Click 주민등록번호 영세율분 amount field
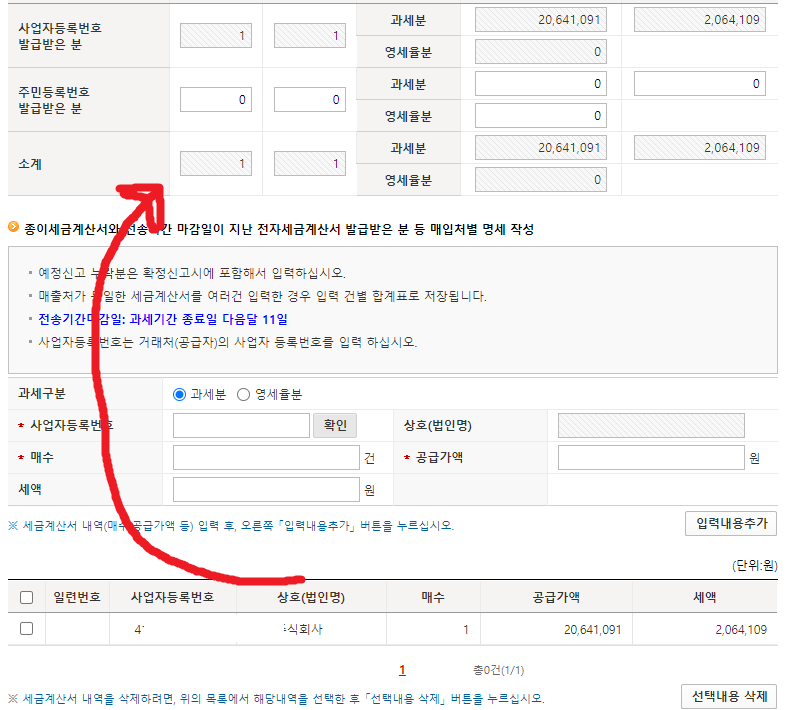The width and height of the screenshot is (787, 710). (x=540, y=116)
